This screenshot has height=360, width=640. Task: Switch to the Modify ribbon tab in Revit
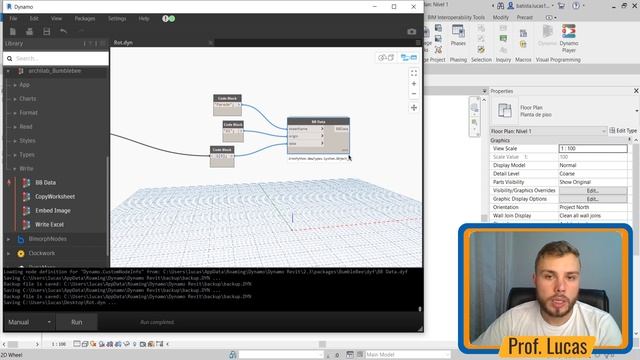point(500,18)
